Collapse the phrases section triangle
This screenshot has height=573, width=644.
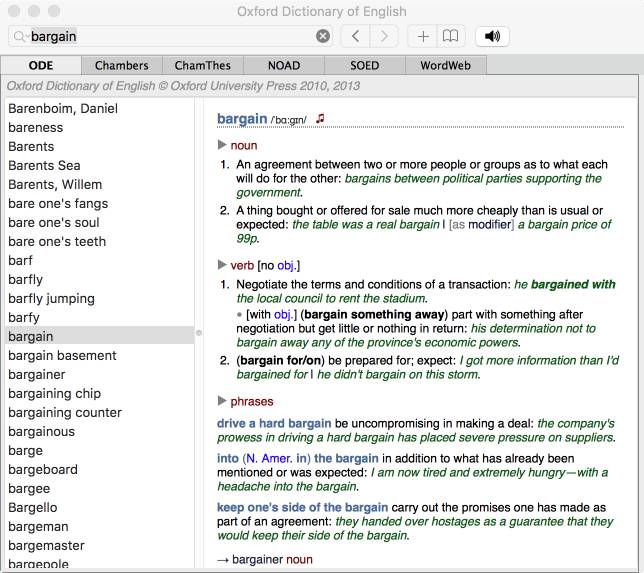222,400
